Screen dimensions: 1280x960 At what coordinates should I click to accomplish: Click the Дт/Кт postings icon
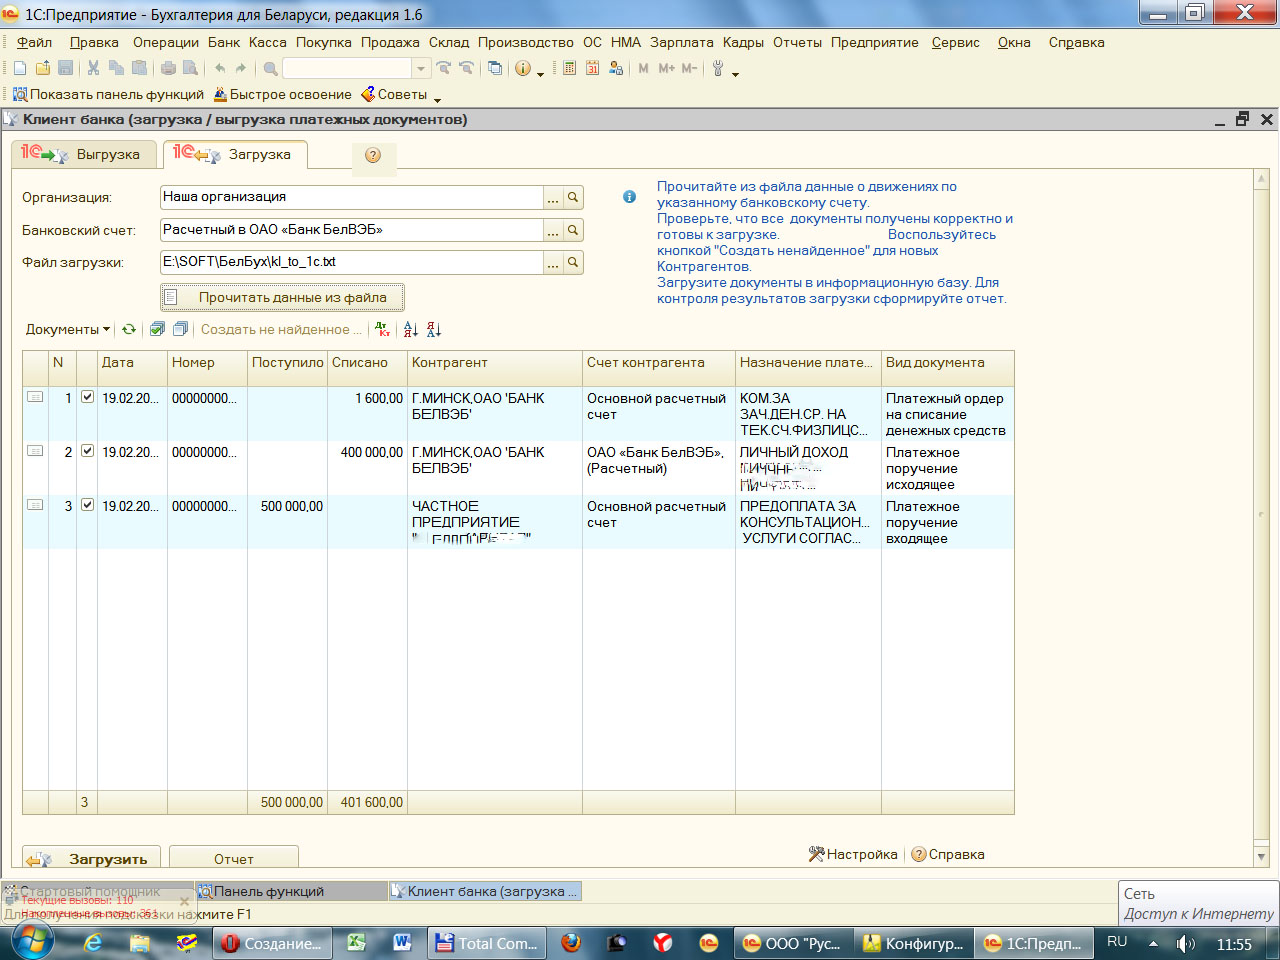pos(383,329)
